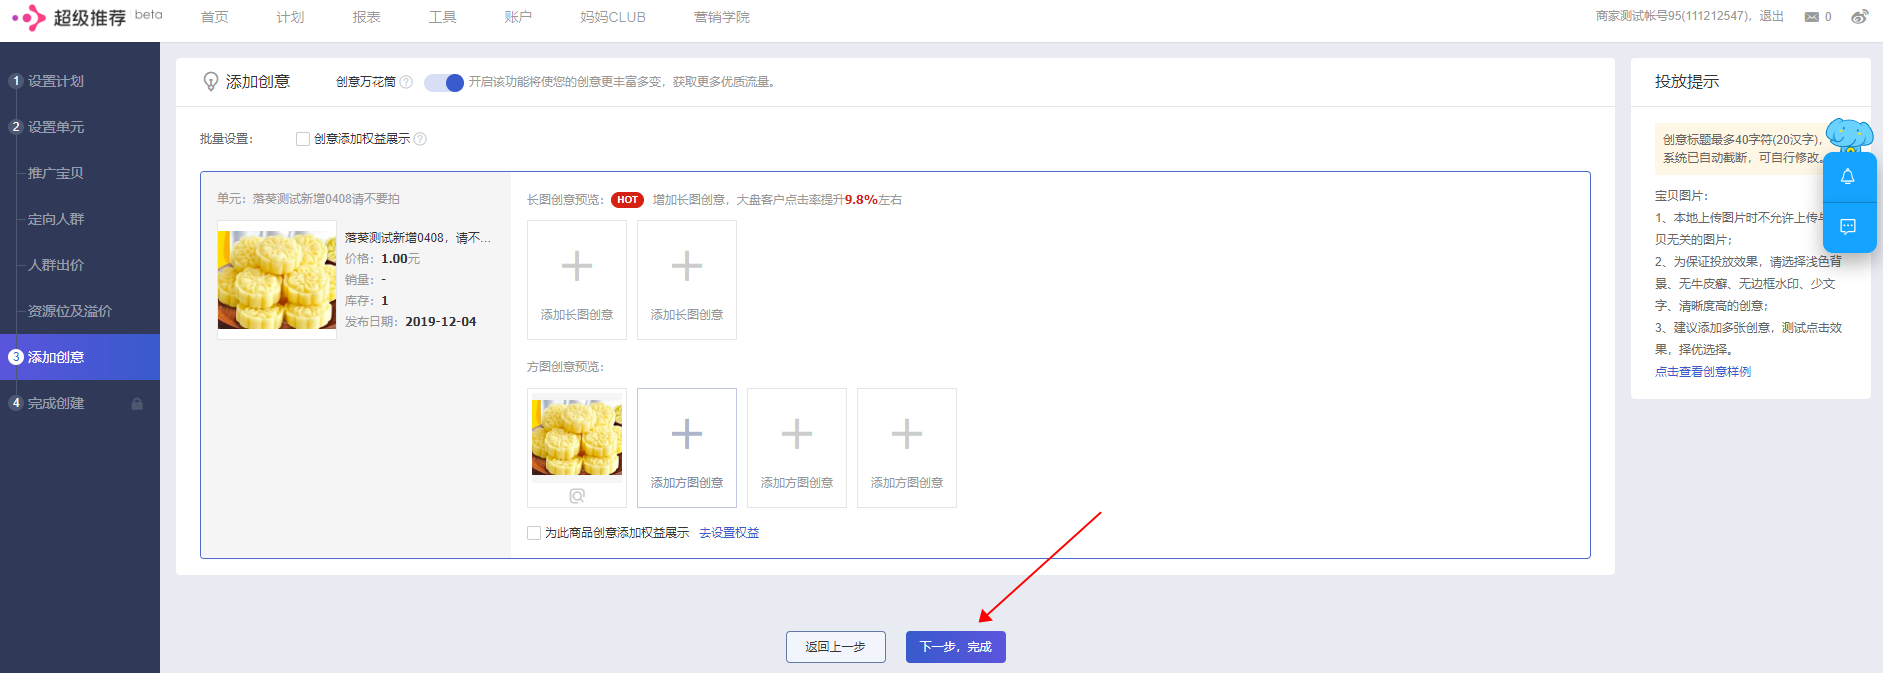This screenshot has width=1883, height=673.
Task: Check 为此商品创意添加权益展示 checkbox
Action: pyautogui.click(x=534, y=533)
